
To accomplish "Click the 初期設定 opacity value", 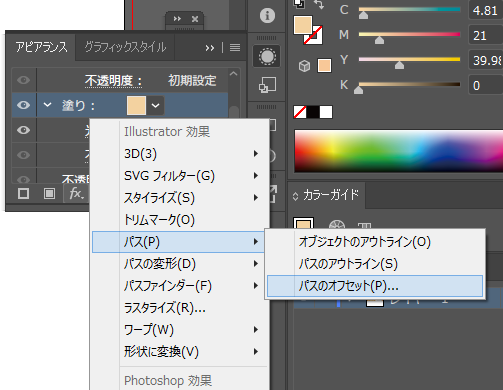I will coord(192,81).
